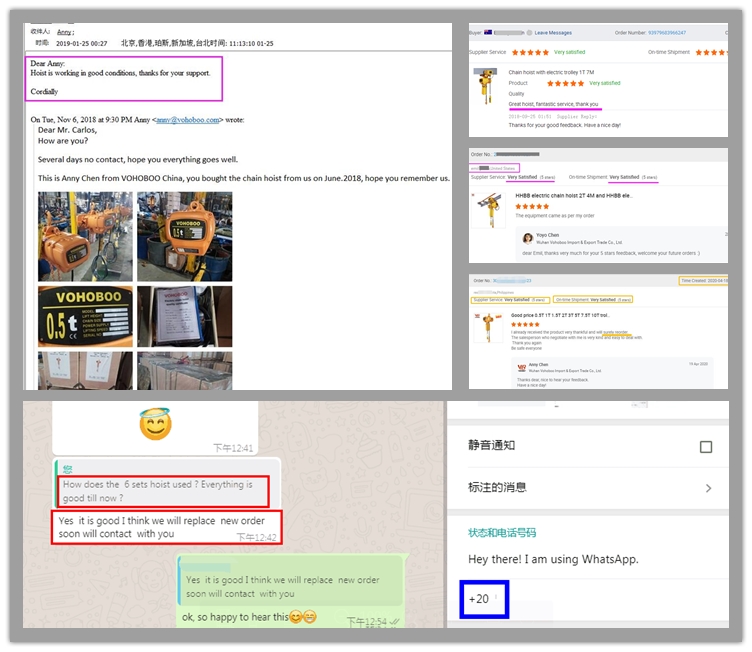Expand the 标注的消息 starred messages chevron
Screen dimensions: 752x652
[x=708, y=488]
